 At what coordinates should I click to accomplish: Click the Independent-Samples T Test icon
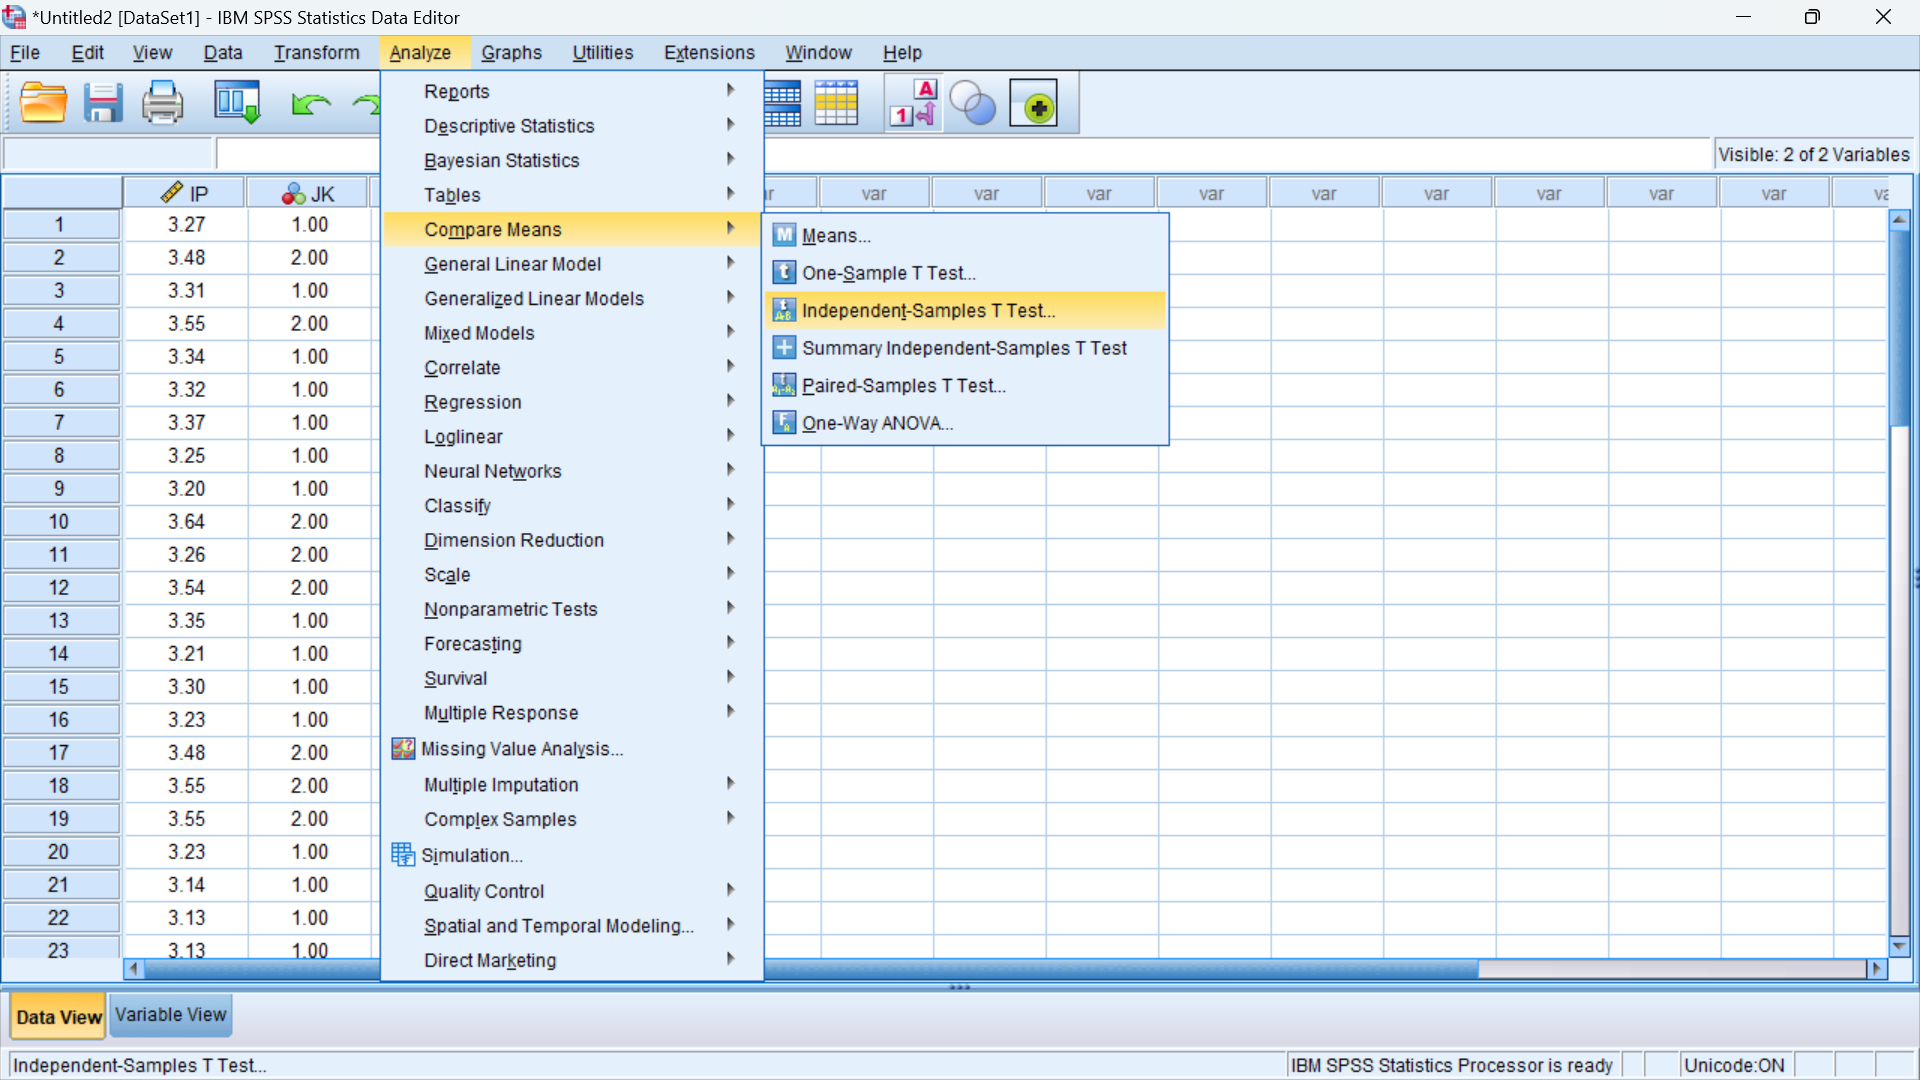[x=784, y=310]
